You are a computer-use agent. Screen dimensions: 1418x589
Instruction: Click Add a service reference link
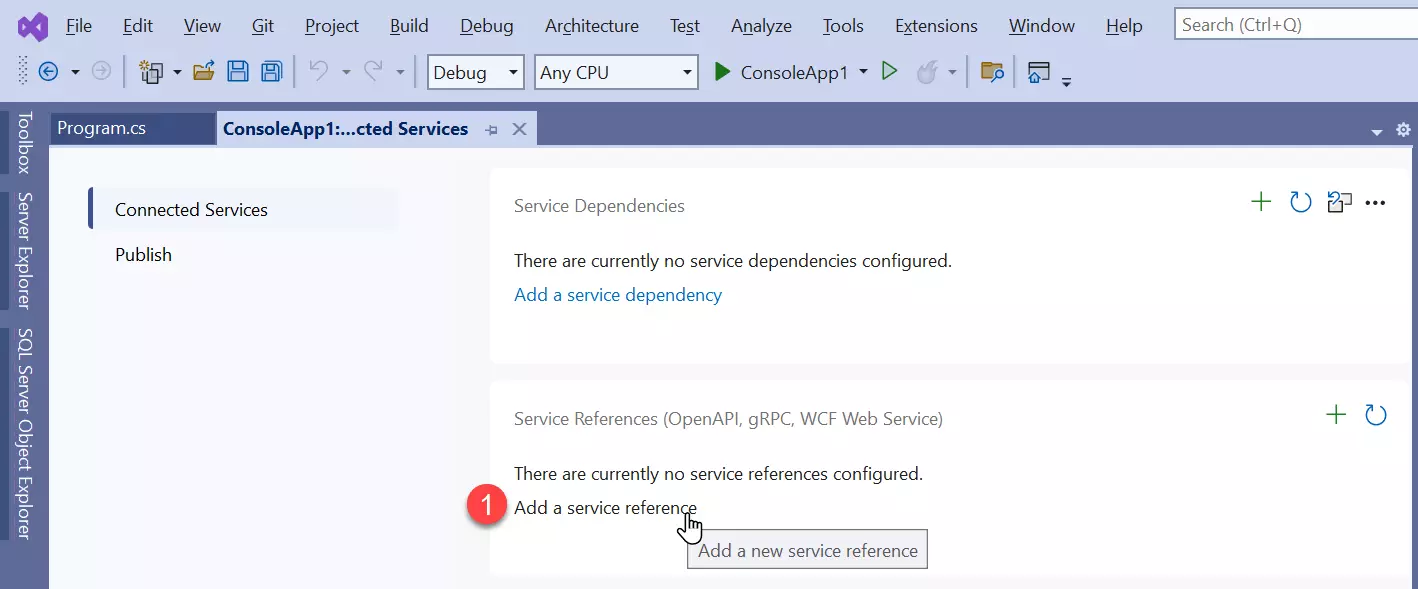[605, 507]
